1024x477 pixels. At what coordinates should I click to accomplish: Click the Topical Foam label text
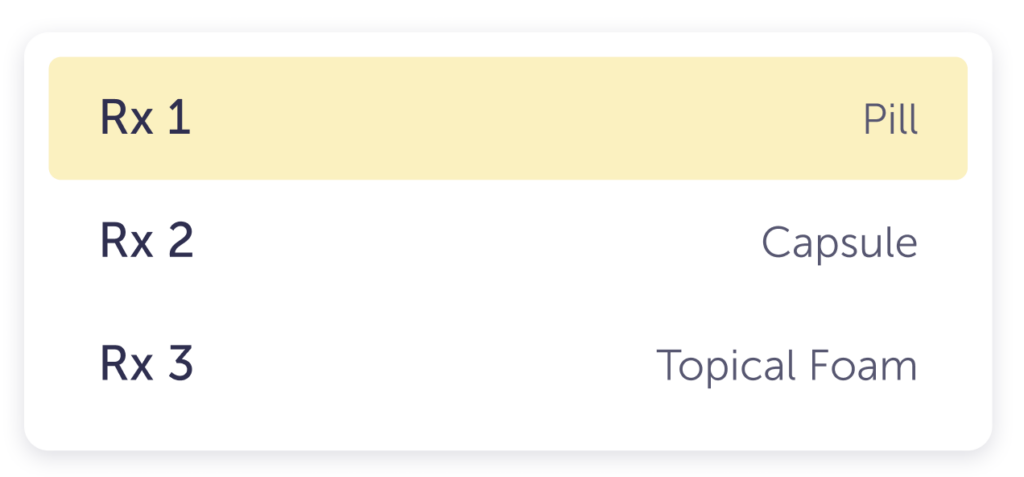(x=786, y=366)
